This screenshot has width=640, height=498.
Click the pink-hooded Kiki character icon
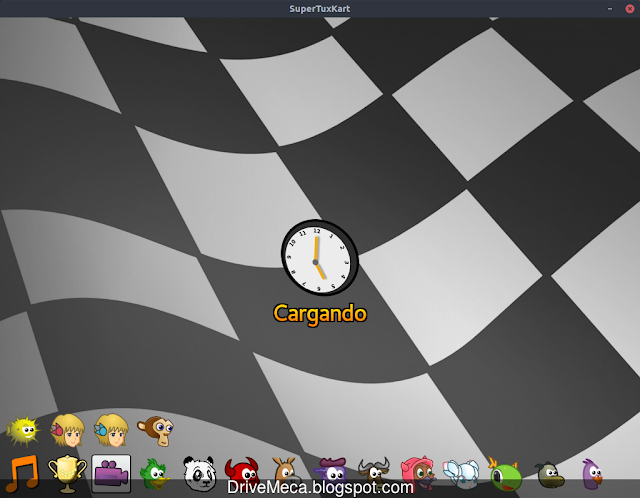418,474
